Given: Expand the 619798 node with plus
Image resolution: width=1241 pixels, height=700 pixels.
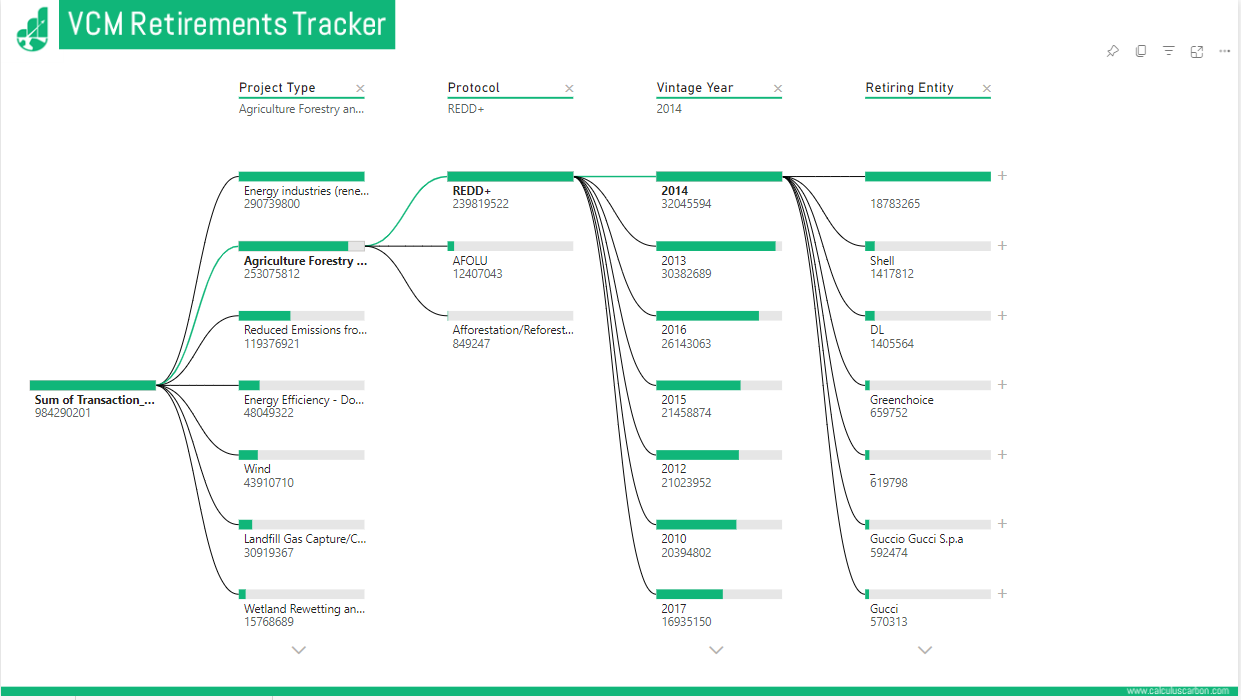Looking at the screenshot, I should (x=1002, y=454).
